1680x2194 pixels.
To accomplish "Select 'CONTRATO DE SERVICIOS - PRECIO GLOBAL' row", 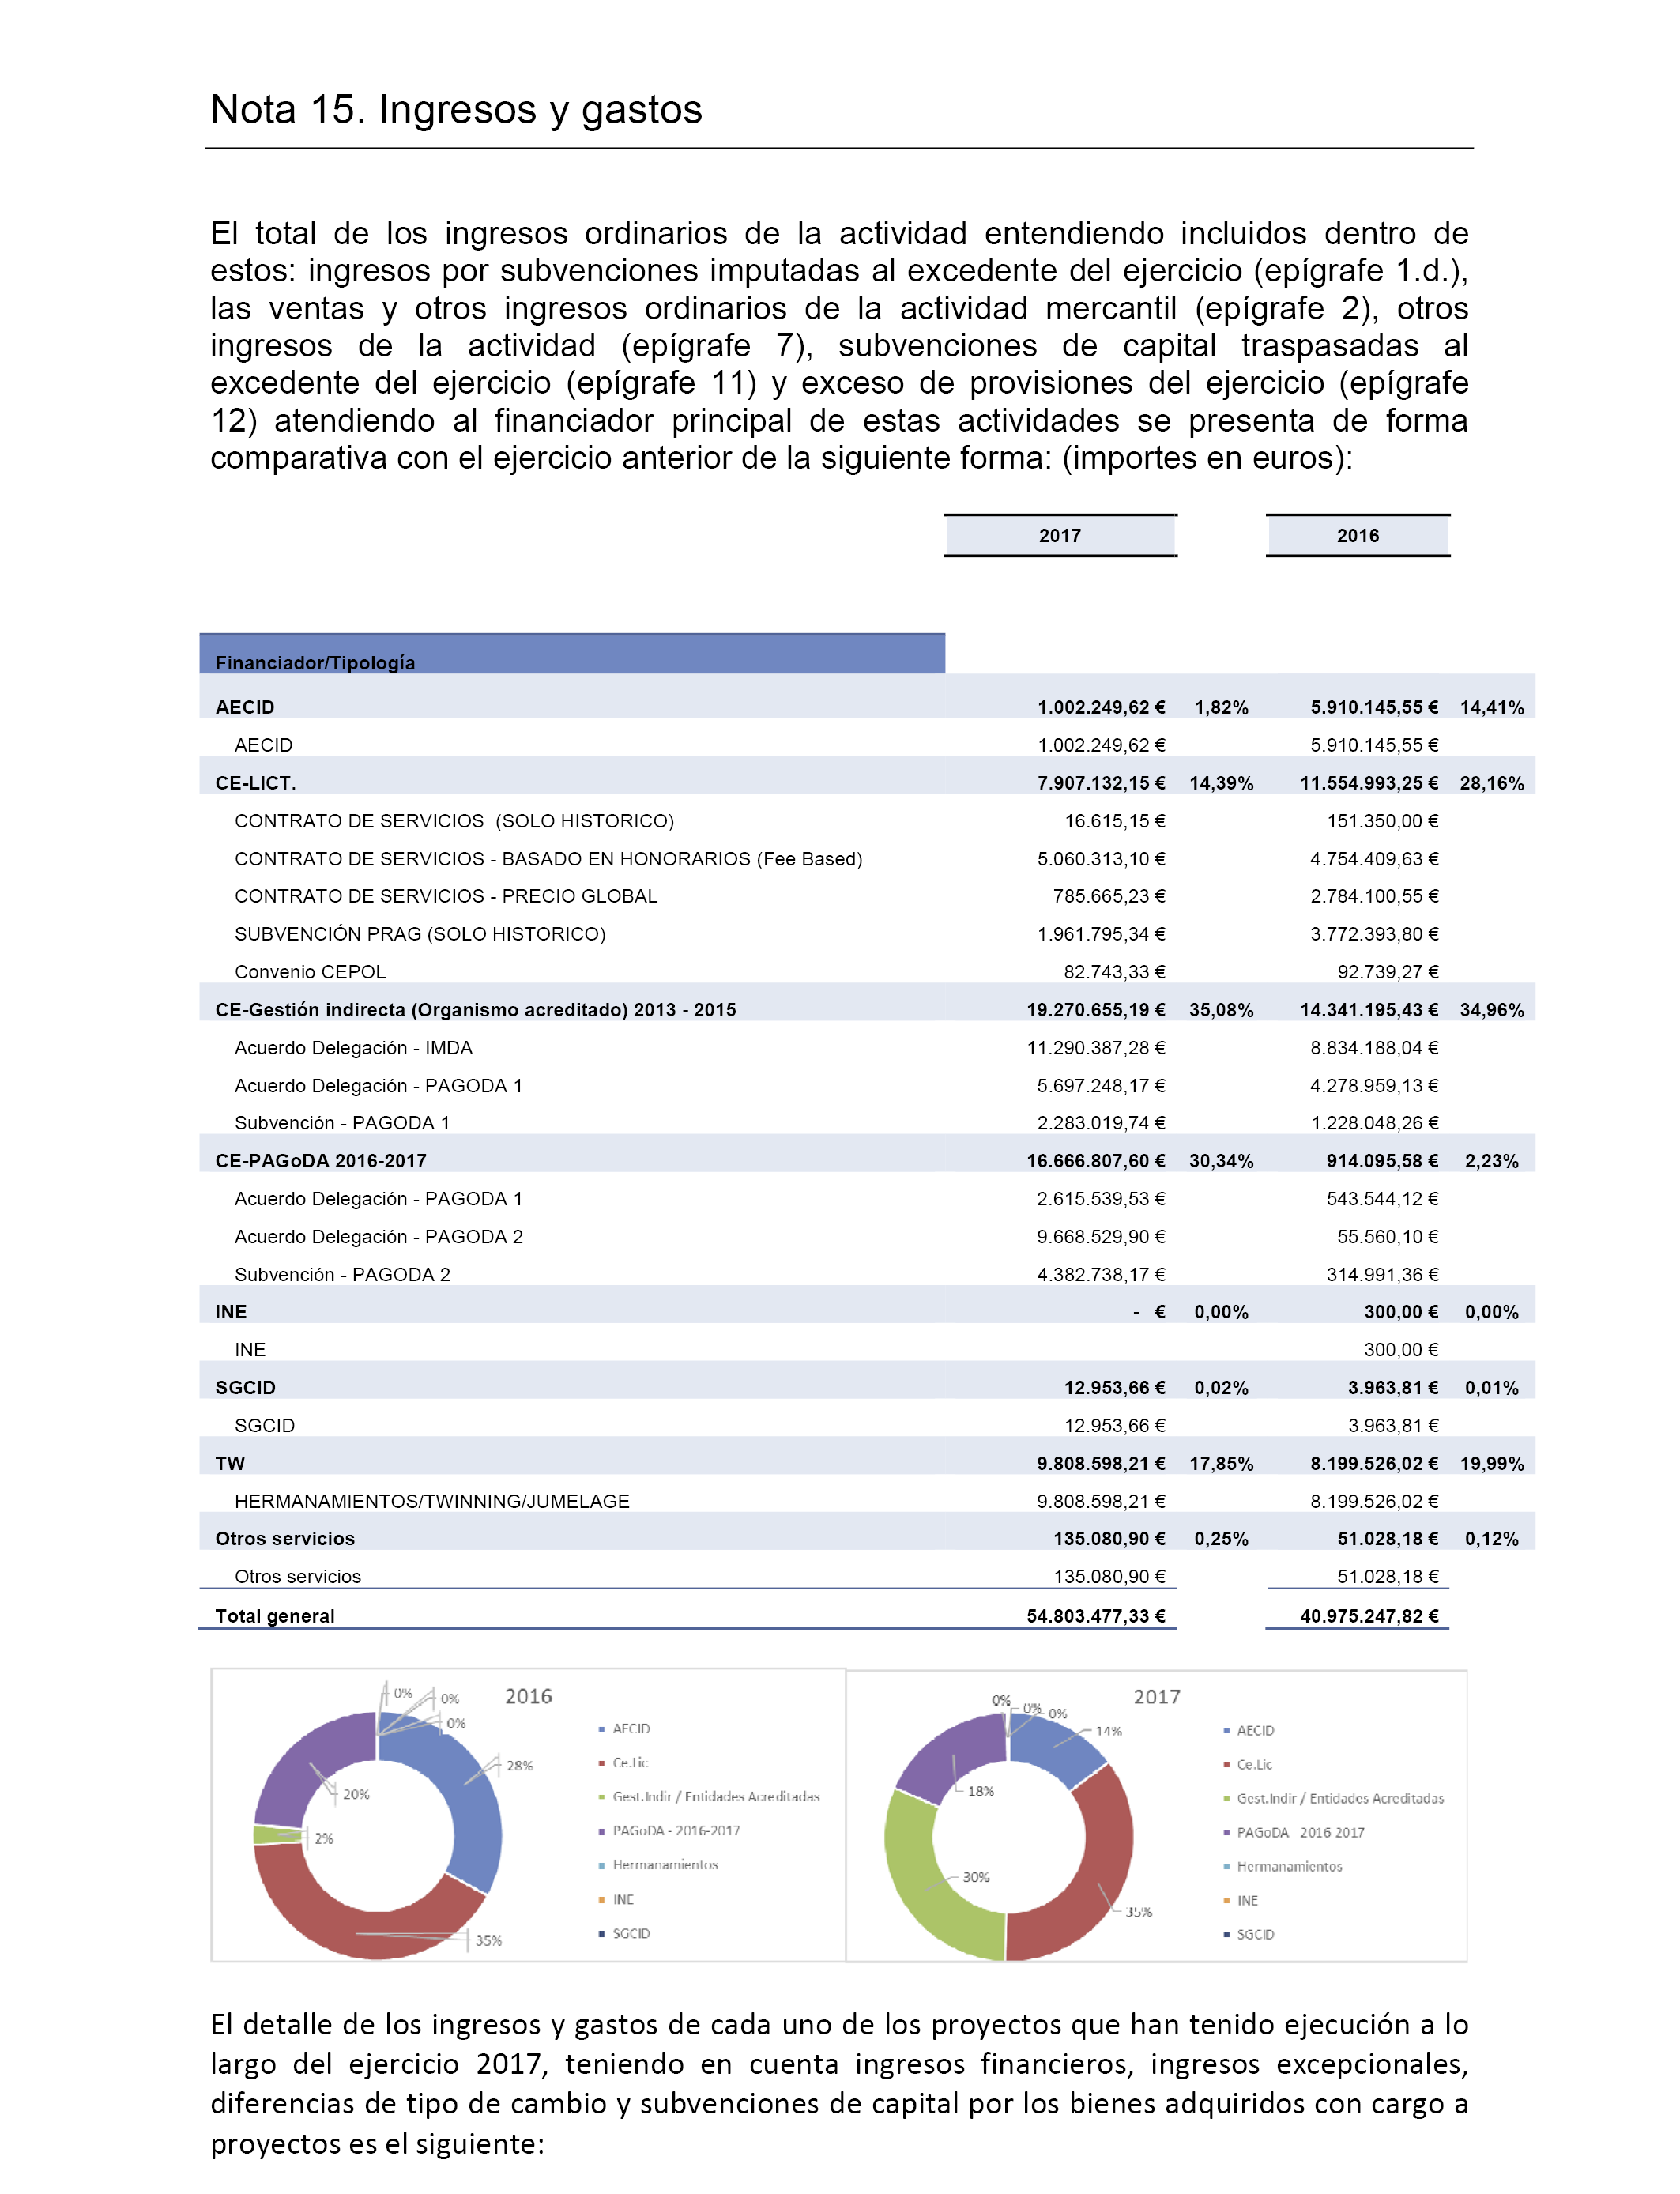I will (446, 896).
